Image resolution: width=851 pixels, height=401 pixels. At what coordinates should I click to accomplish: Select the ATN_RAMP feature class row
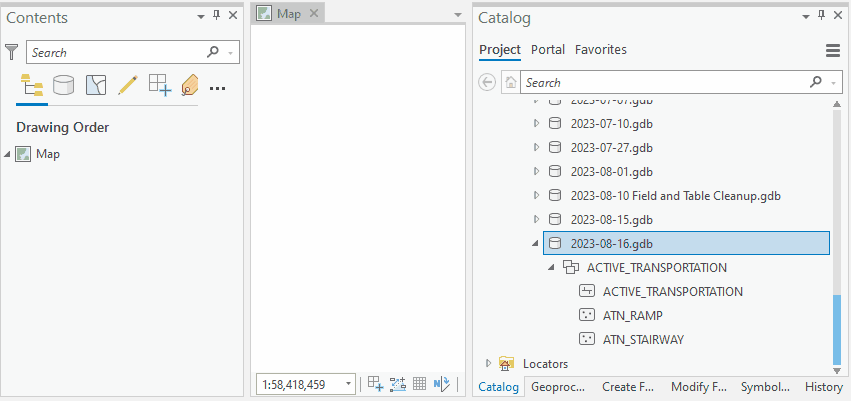click(x=633, y=315)
